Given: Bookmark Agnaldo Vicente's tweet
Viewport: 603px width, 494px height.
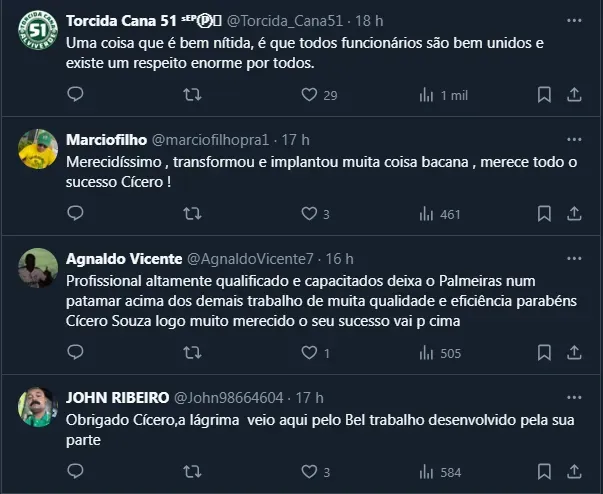Looking at the screenshot, I should point(544,353).
